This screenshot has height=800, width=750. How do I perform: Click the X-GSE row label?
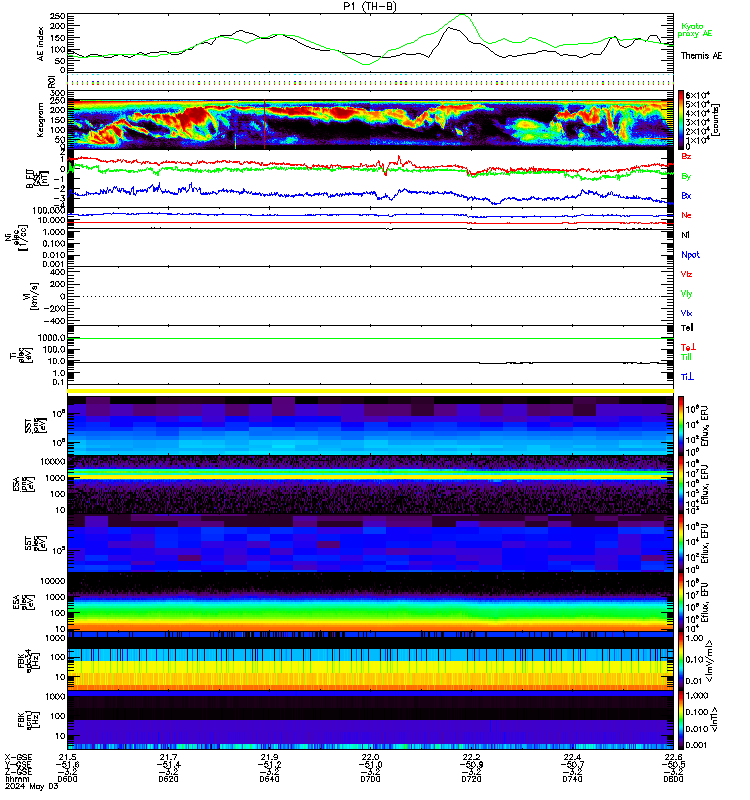[x=18, y=757]
